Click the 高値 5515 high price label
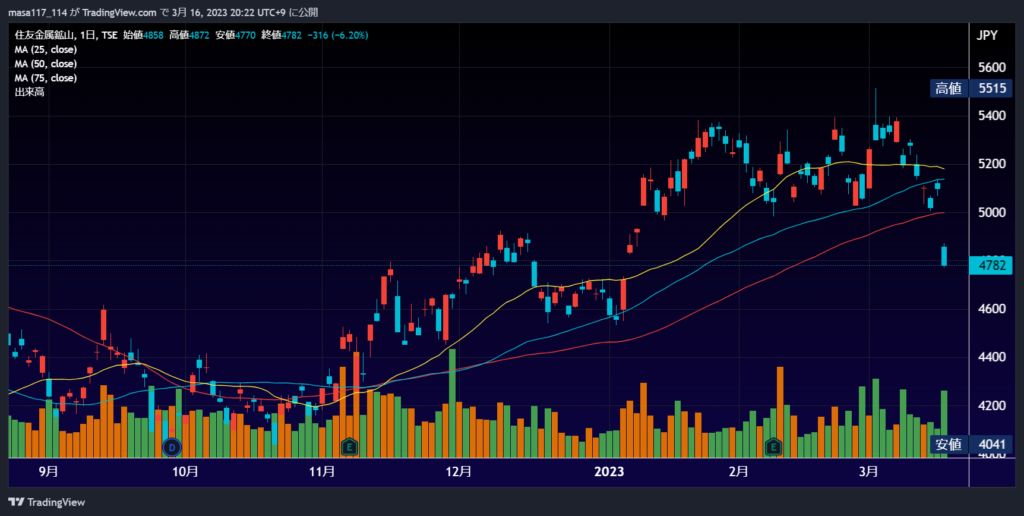The width and height of the screenshot is (1024, 516). coord(972,89)
